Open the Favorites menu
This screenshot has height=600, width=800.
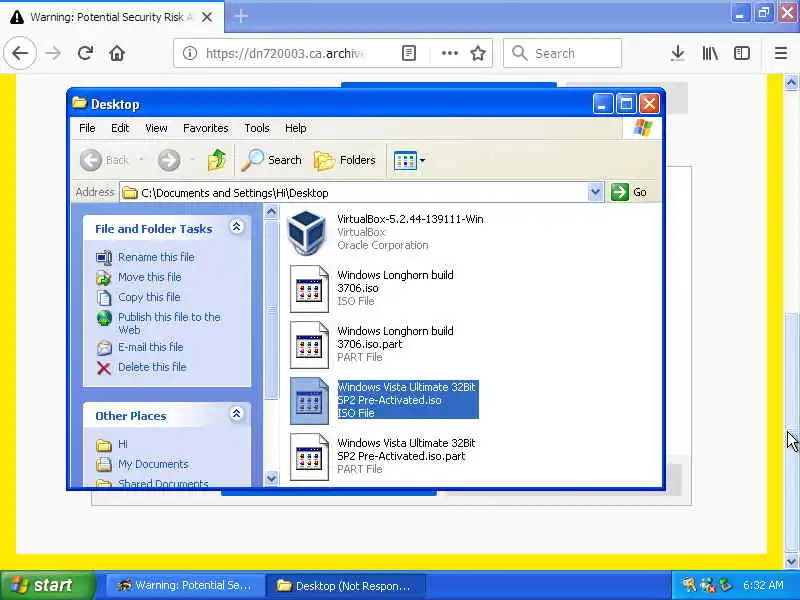[206, 128]
